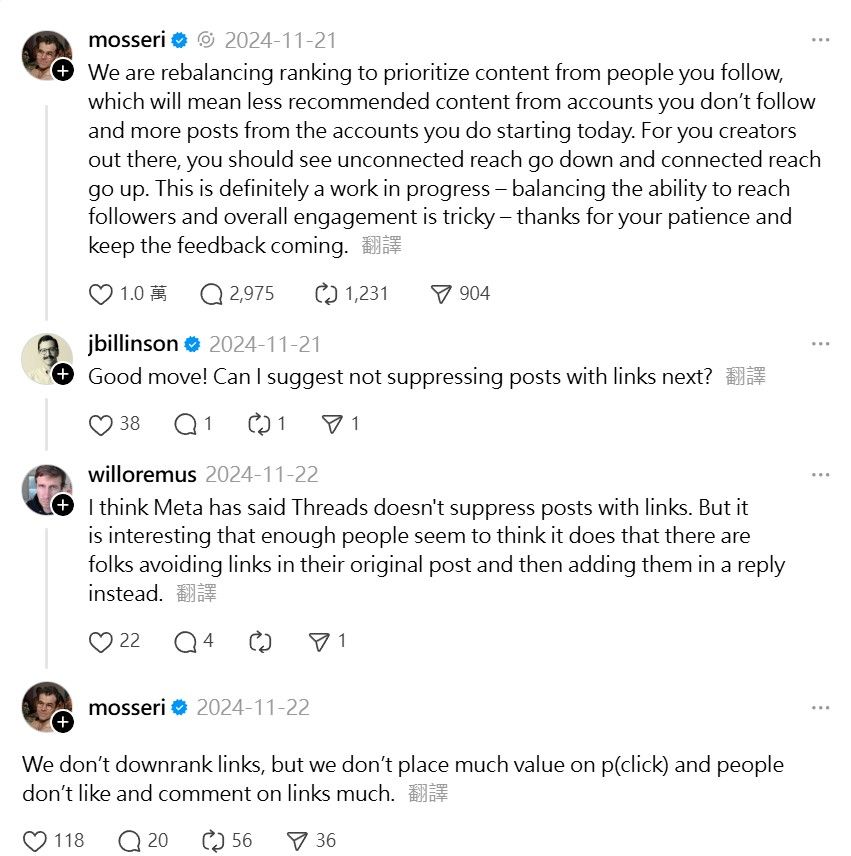Open more options menu on willoremus's post
Screen dimensions: 851x856
click(x=821, y=475)
